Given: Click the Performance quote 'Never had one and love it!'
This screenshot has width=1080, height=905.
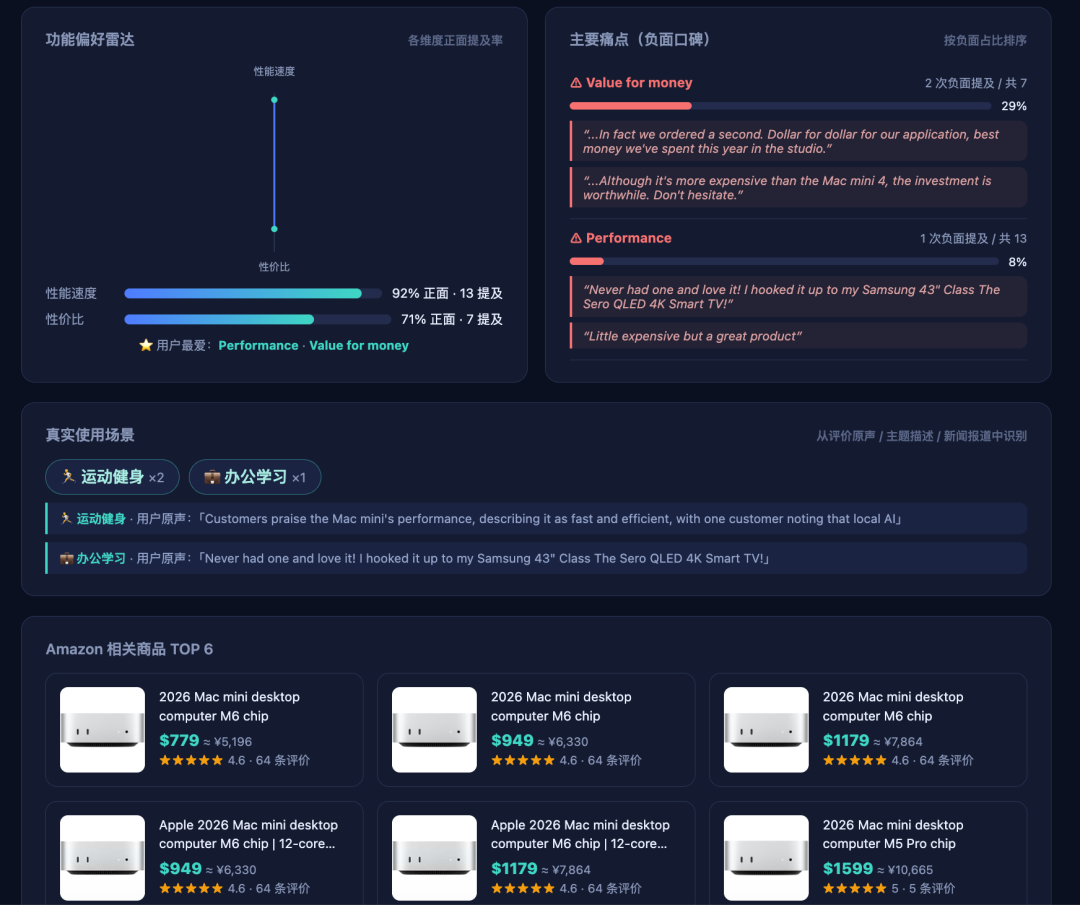Looking at the screenshot, I should [x=798, y=297].
